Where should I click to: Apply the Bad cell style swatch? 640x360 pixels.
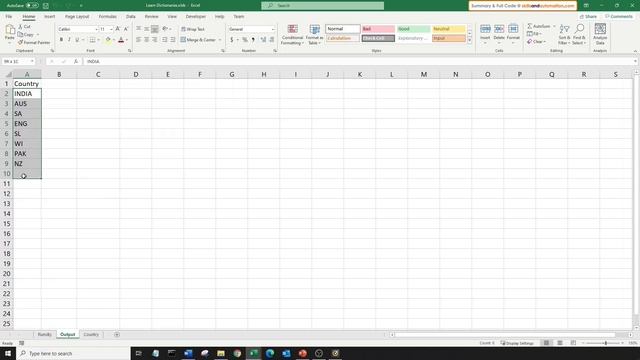click(x=378, y=29)
